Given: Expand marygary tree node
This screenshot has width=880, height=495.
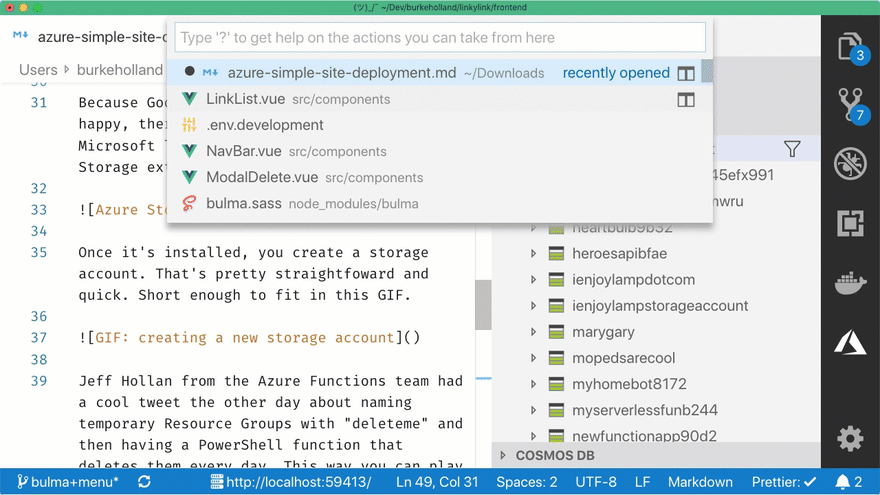Looking at the screenshot, I should pos(533,332).
